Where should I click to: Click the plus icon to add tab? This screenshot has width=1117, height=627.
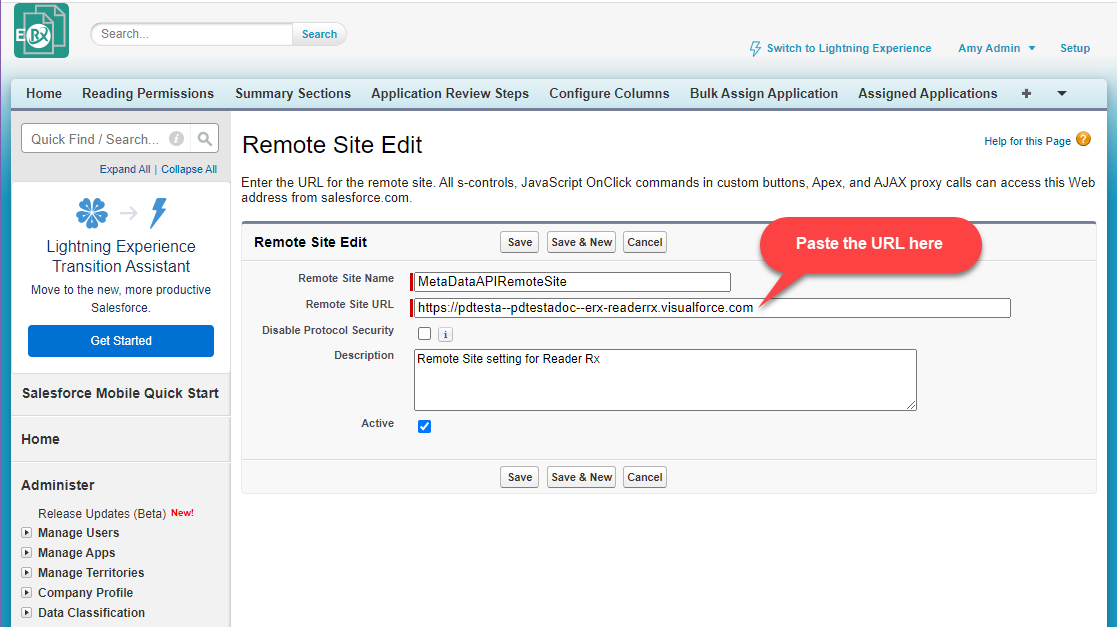tap(1026, 93)
